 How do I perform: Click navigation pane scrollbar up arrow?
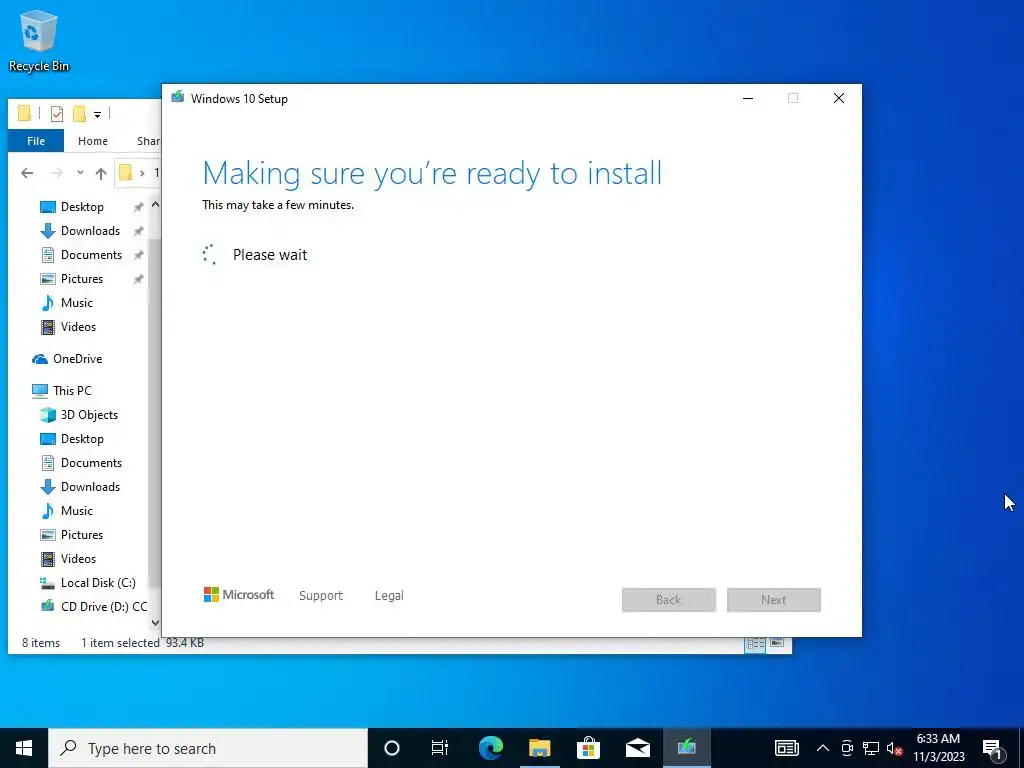click(x=155, y=205)
